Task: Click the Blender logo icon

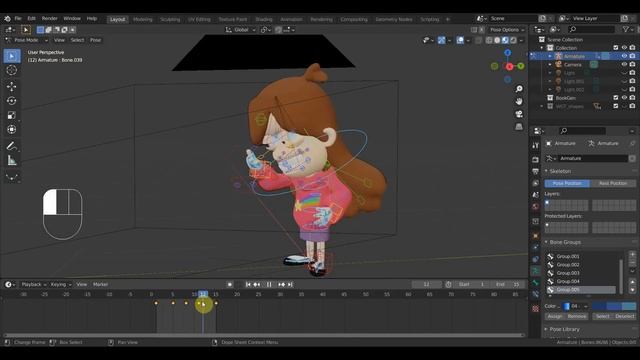Action: pyautogui.click(x=7, y=19)
